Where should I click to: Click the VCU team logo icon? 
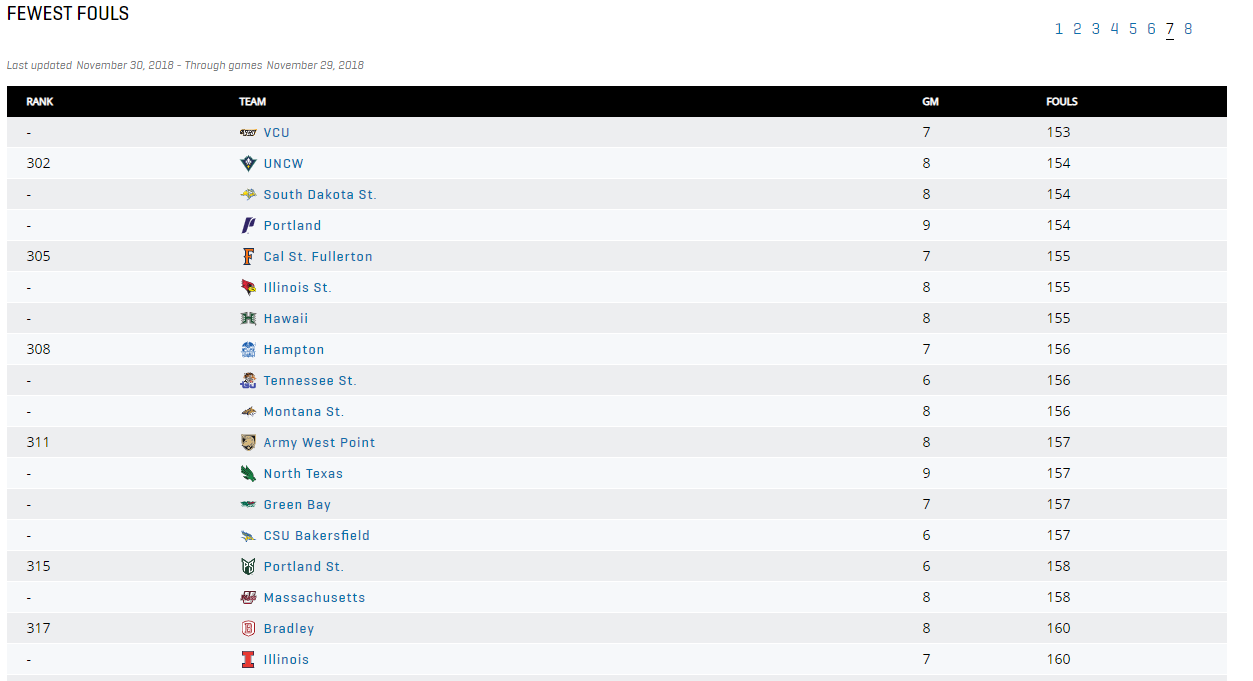pyautogui.click(x=248, y=132)
